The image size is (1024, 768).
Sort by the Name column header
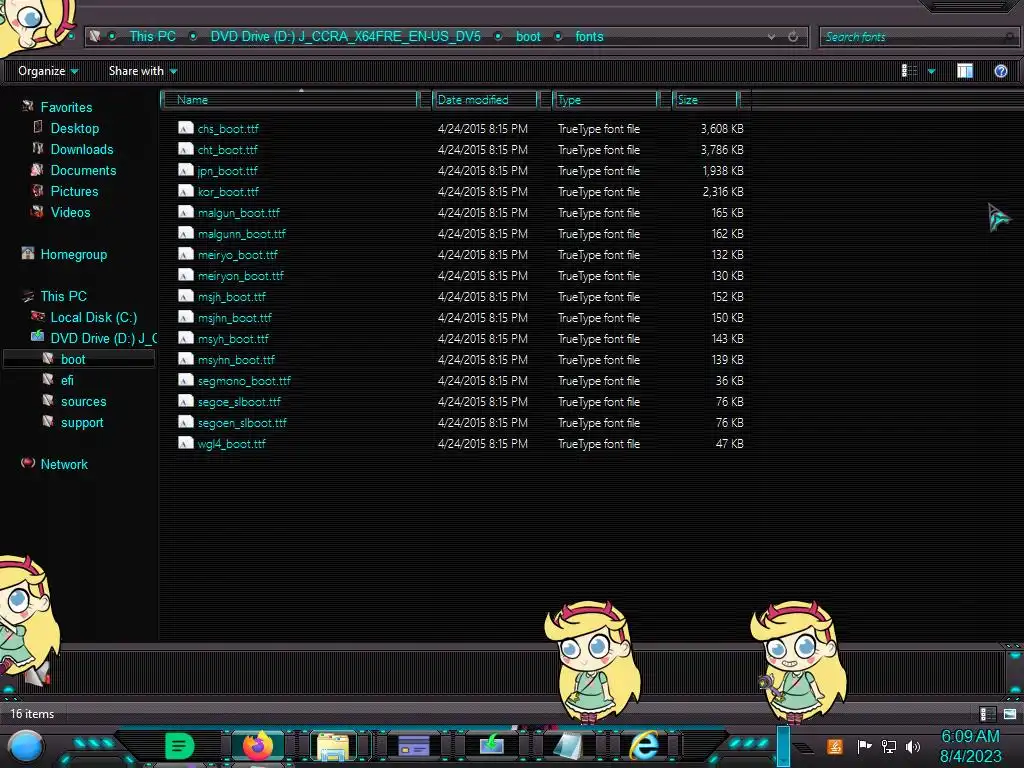(x=291, y=100)
